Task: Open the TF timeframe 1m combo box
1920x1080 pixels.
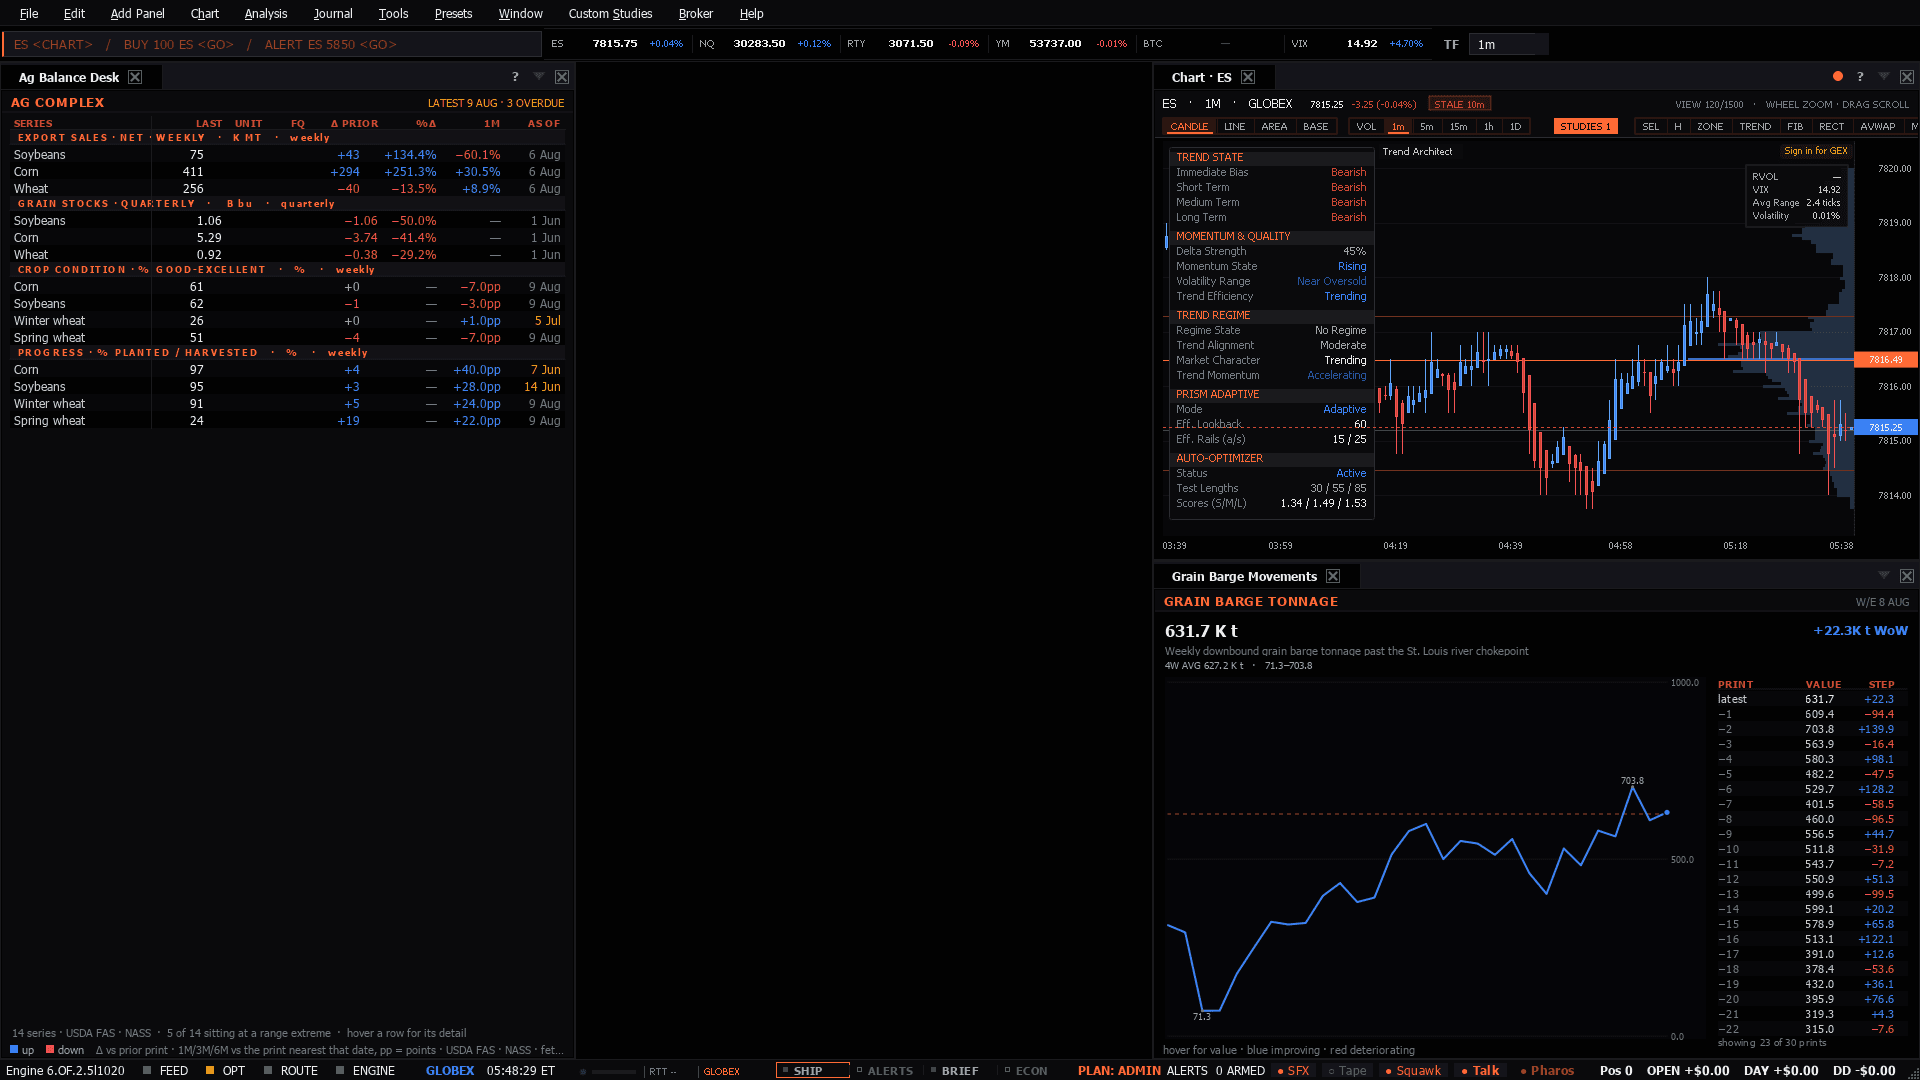Action: 1508,44
